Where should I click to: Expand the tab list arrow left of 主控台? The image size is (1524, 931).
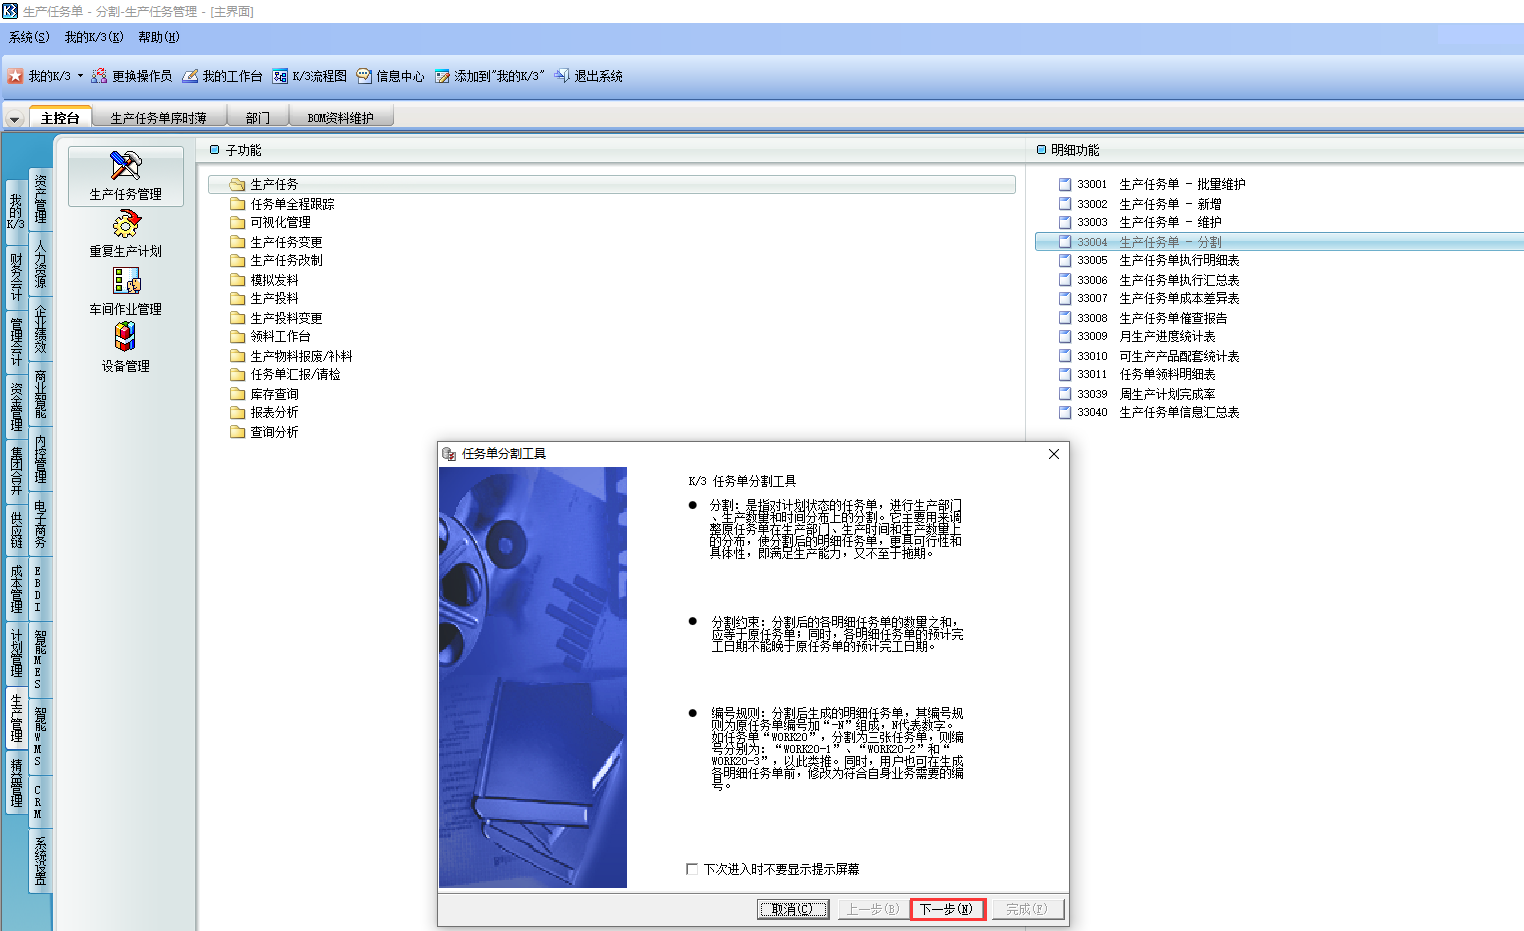tap(15, 119)
